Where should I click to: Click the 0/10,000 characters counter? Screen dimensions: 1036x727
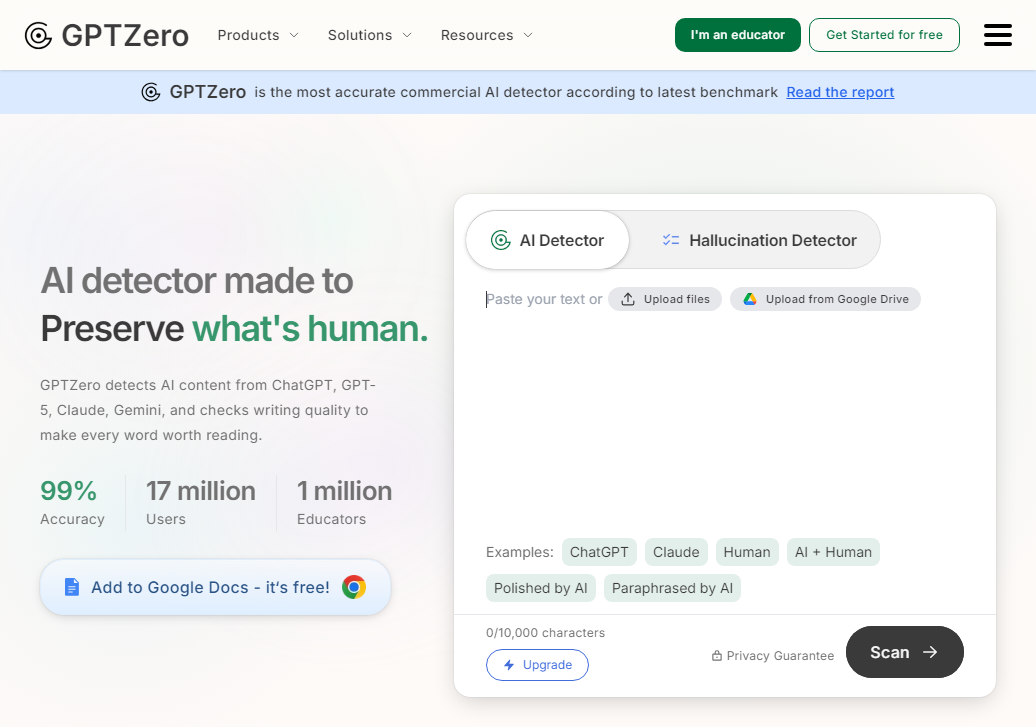(x=545, y=632)
